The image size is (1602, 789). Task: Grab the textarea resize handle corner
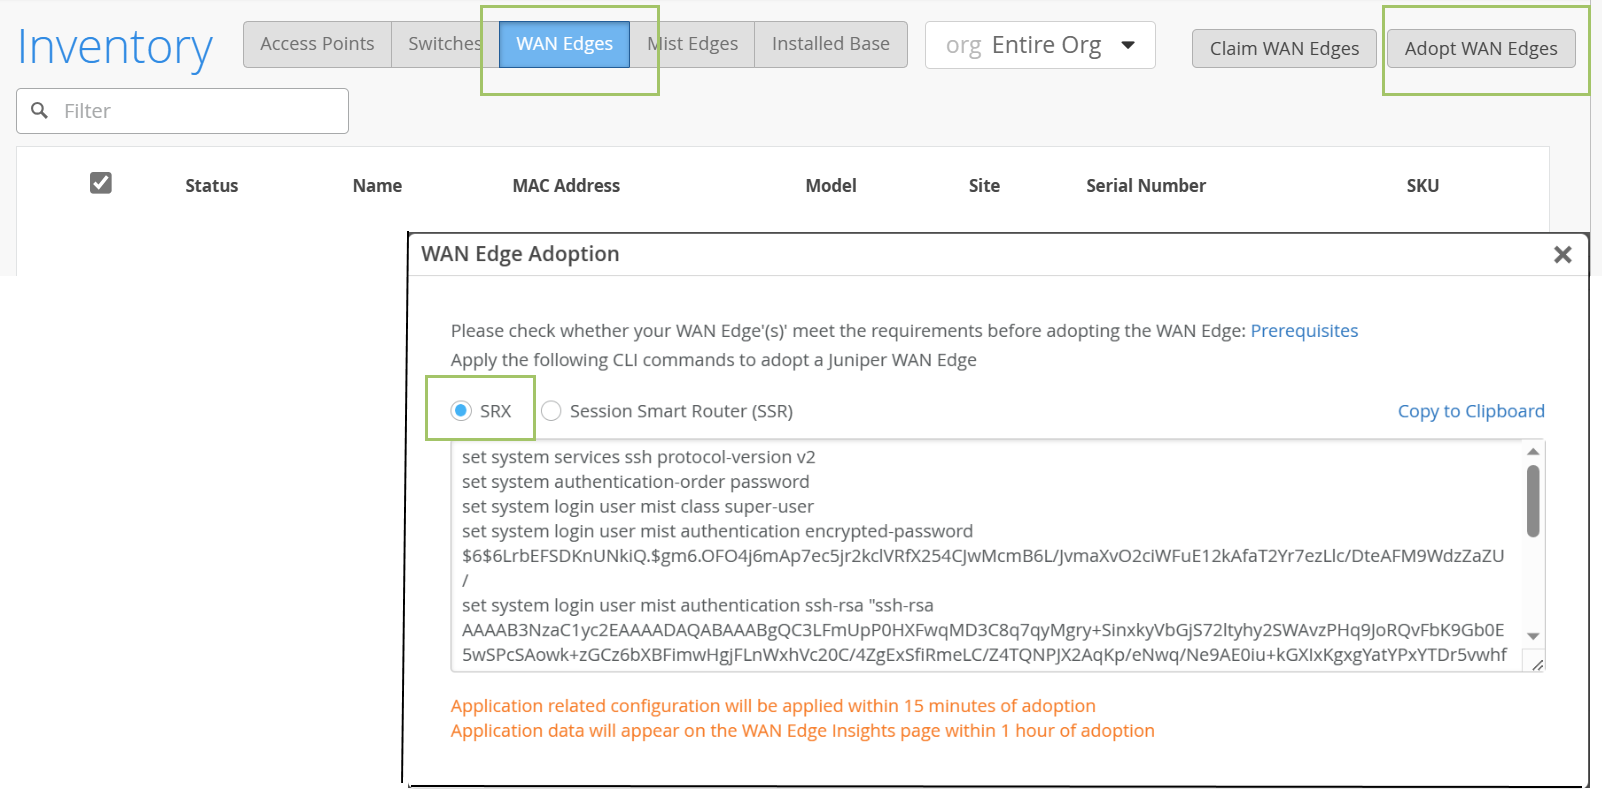pos(1537,664)
